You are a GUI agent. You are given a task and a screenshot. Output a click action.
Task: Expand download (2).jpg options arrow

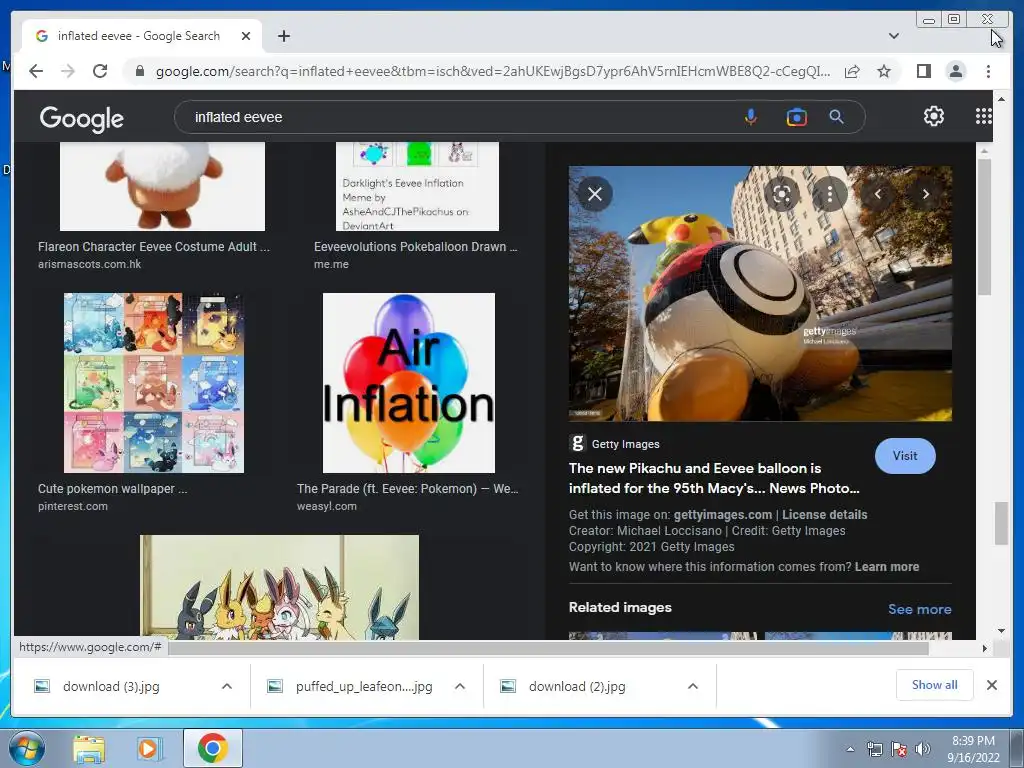(x=693, y=686)
